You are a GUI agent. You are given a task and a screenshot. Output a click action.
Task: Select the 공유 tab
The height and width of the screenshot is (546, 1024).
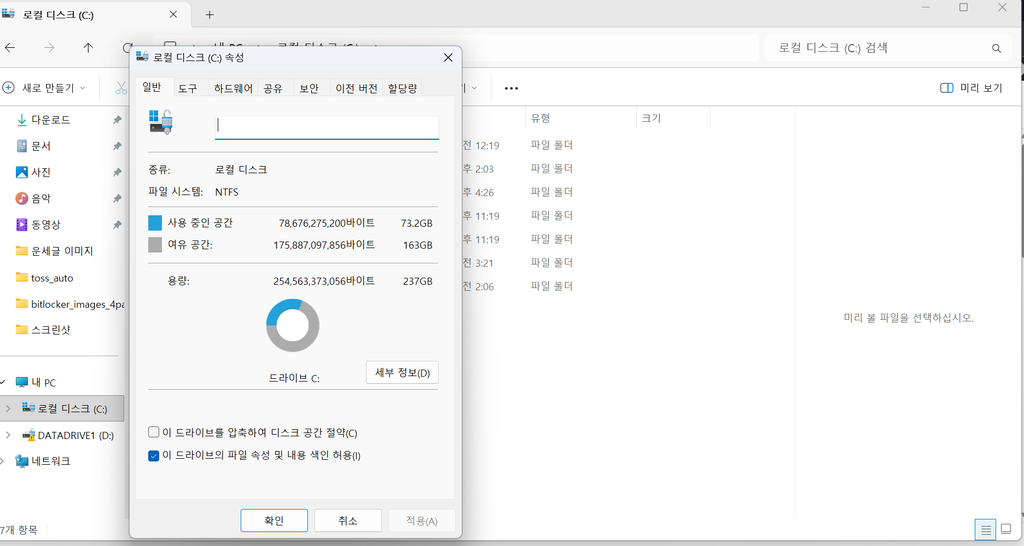point(273,88)
